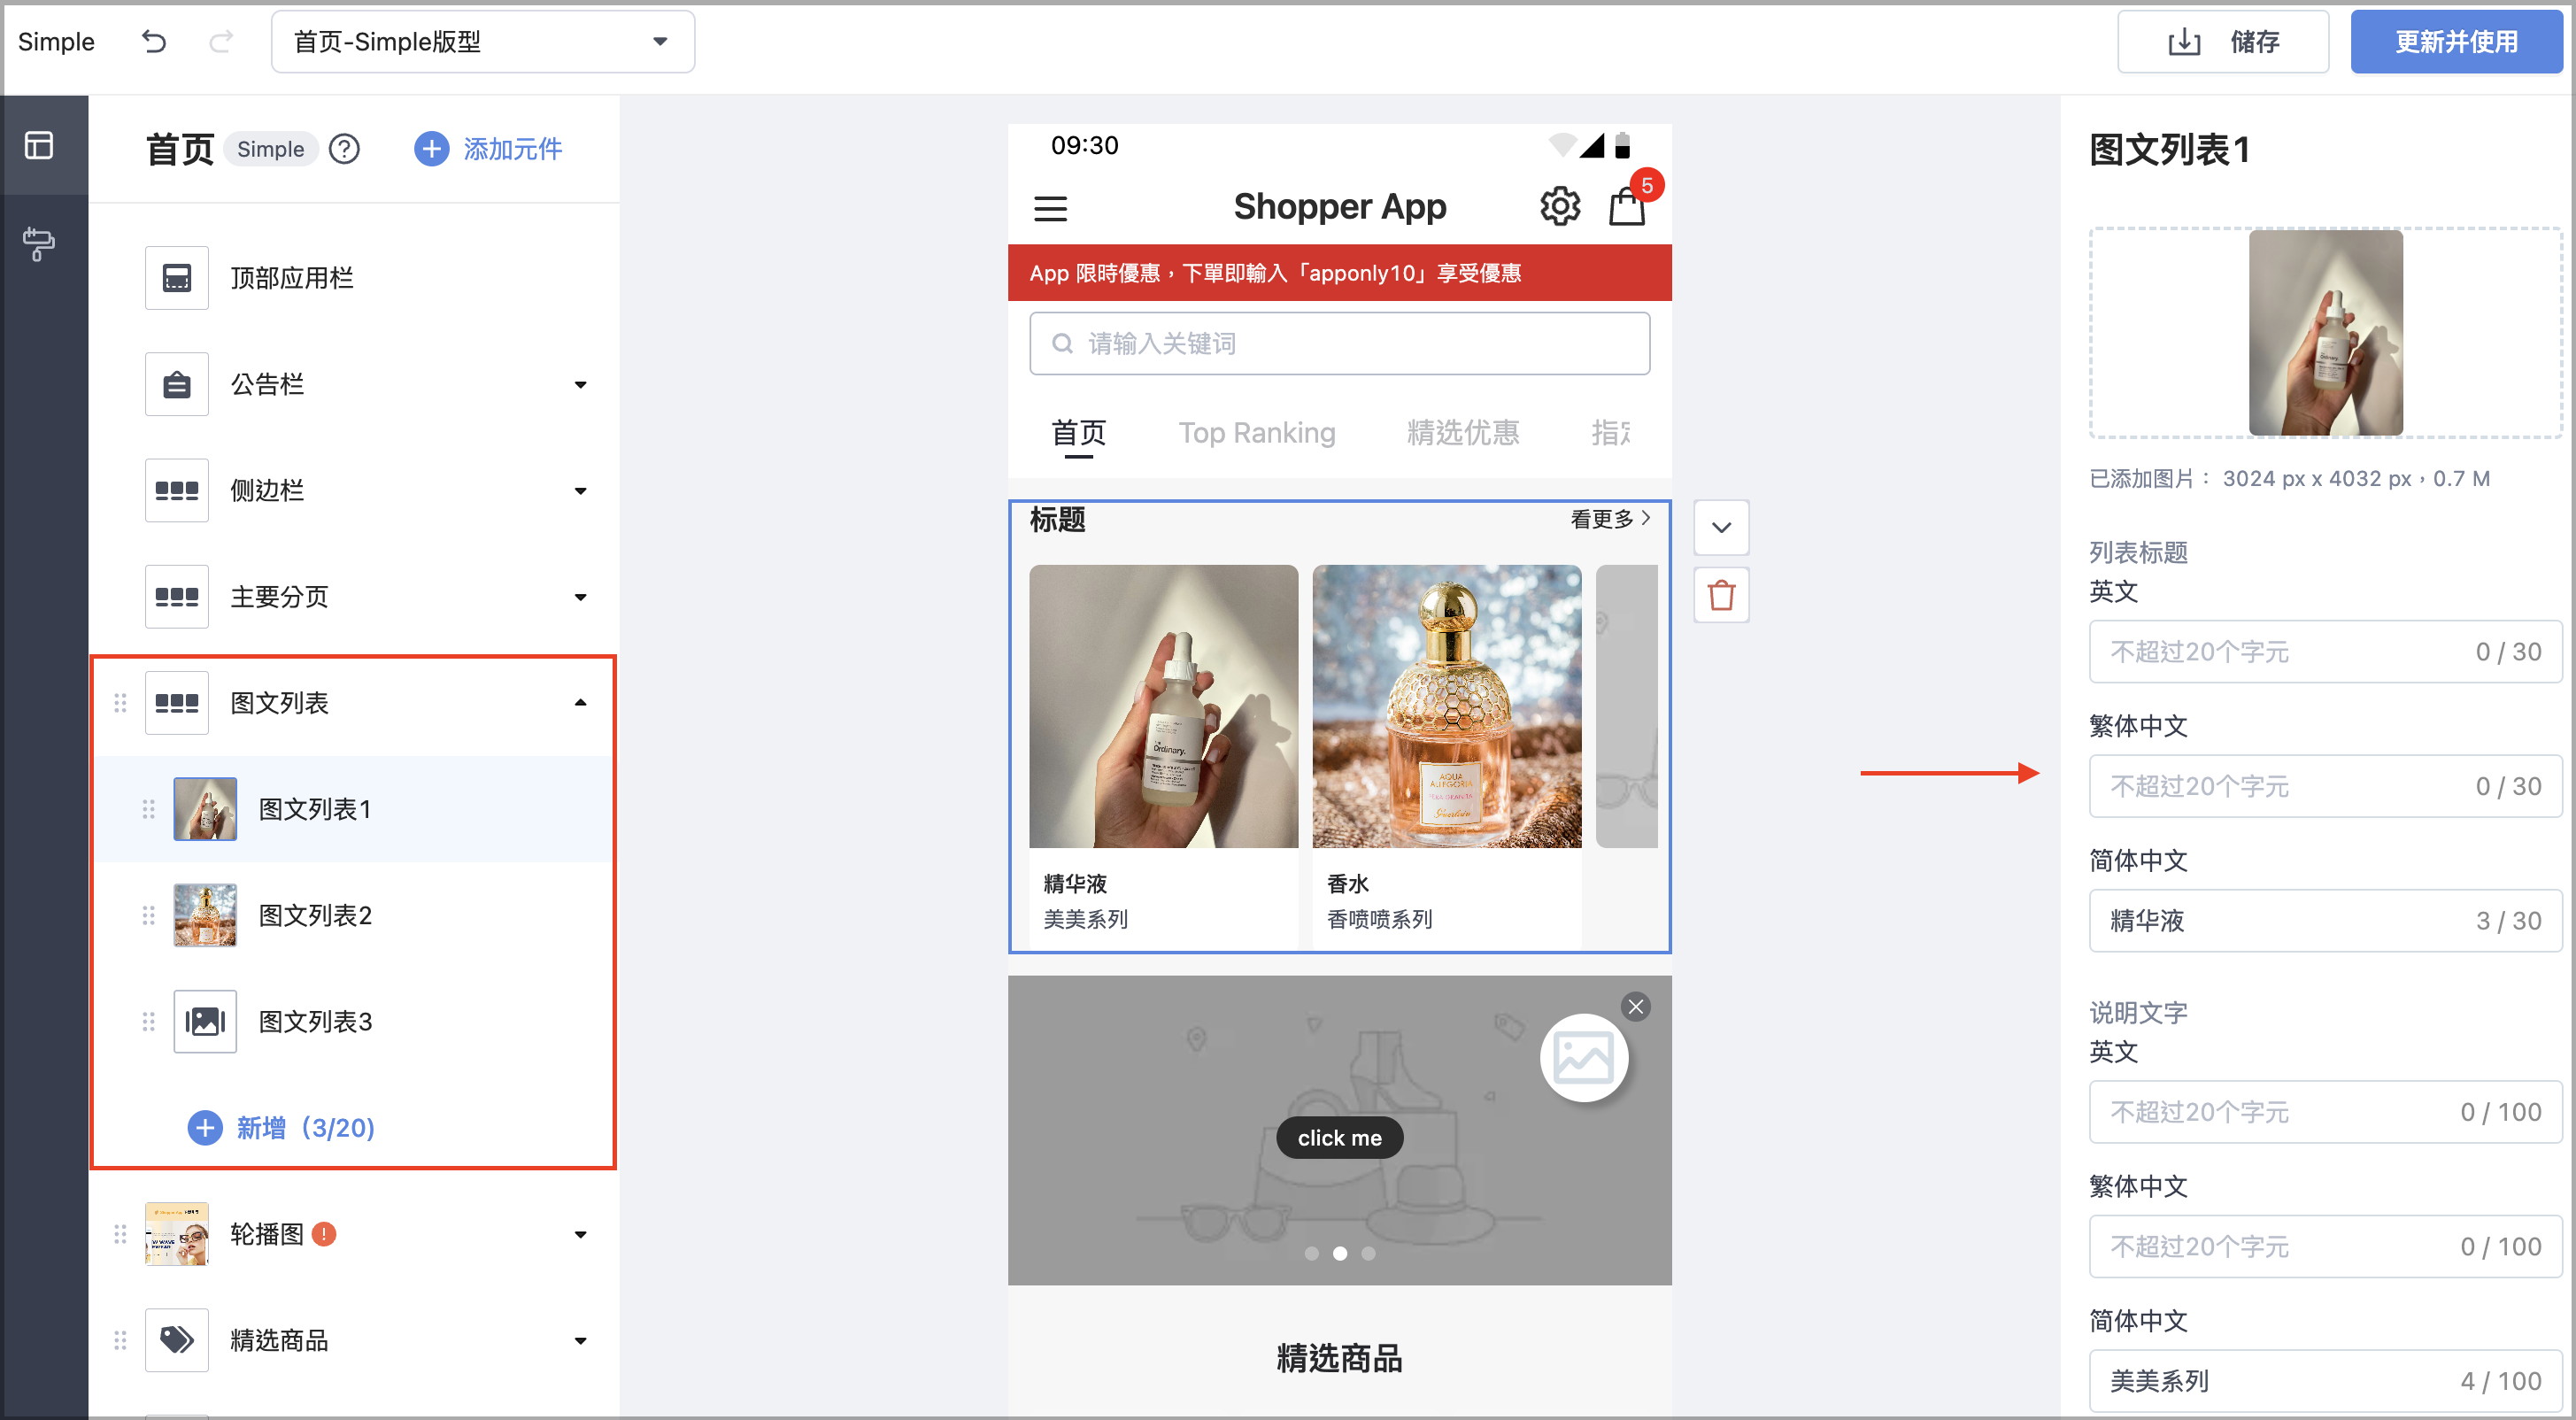Open the page layout sidebar icon
Image resolution: width=2576 pixels, height=1420 pixels.
pyautogui.click(x=40, y=146)
